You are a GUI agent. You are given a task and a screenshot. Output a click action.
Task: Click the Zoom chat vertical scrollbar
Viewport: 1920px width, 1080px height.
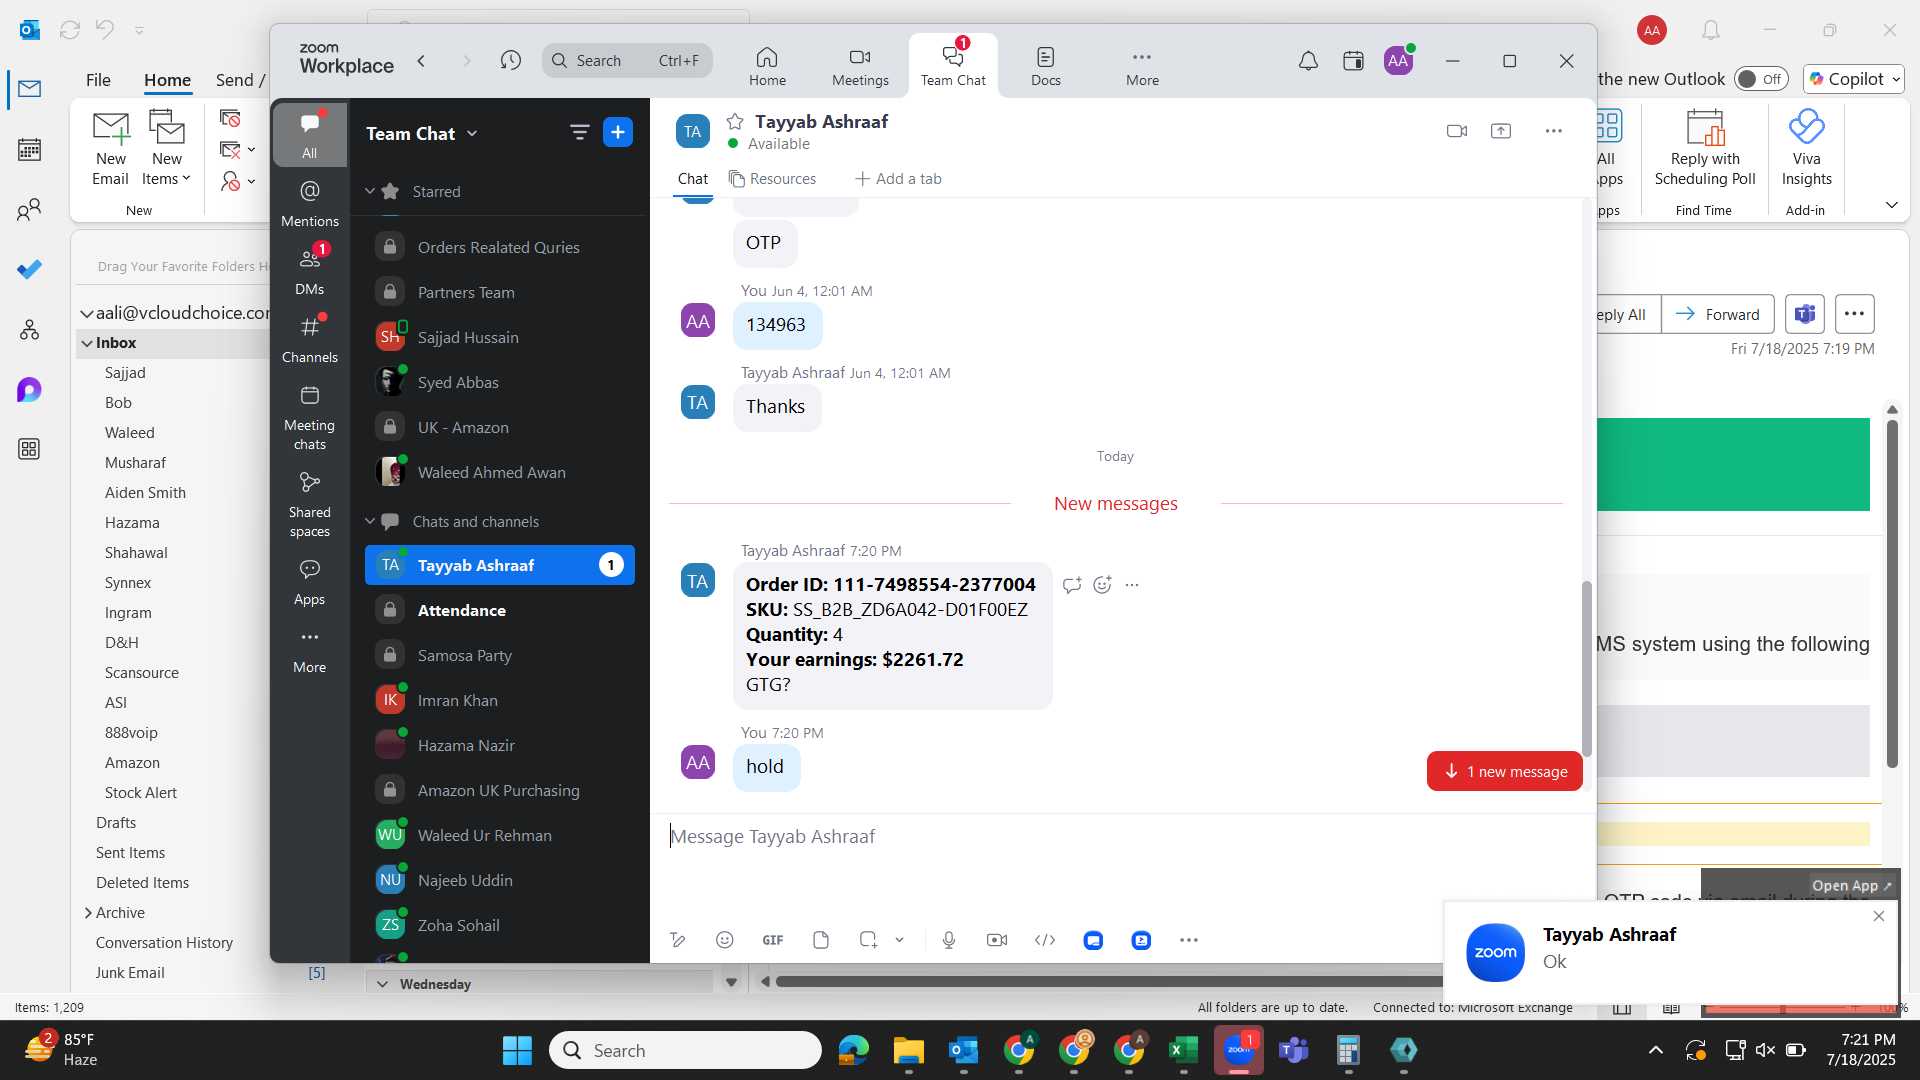click(x=1586, y=668)
